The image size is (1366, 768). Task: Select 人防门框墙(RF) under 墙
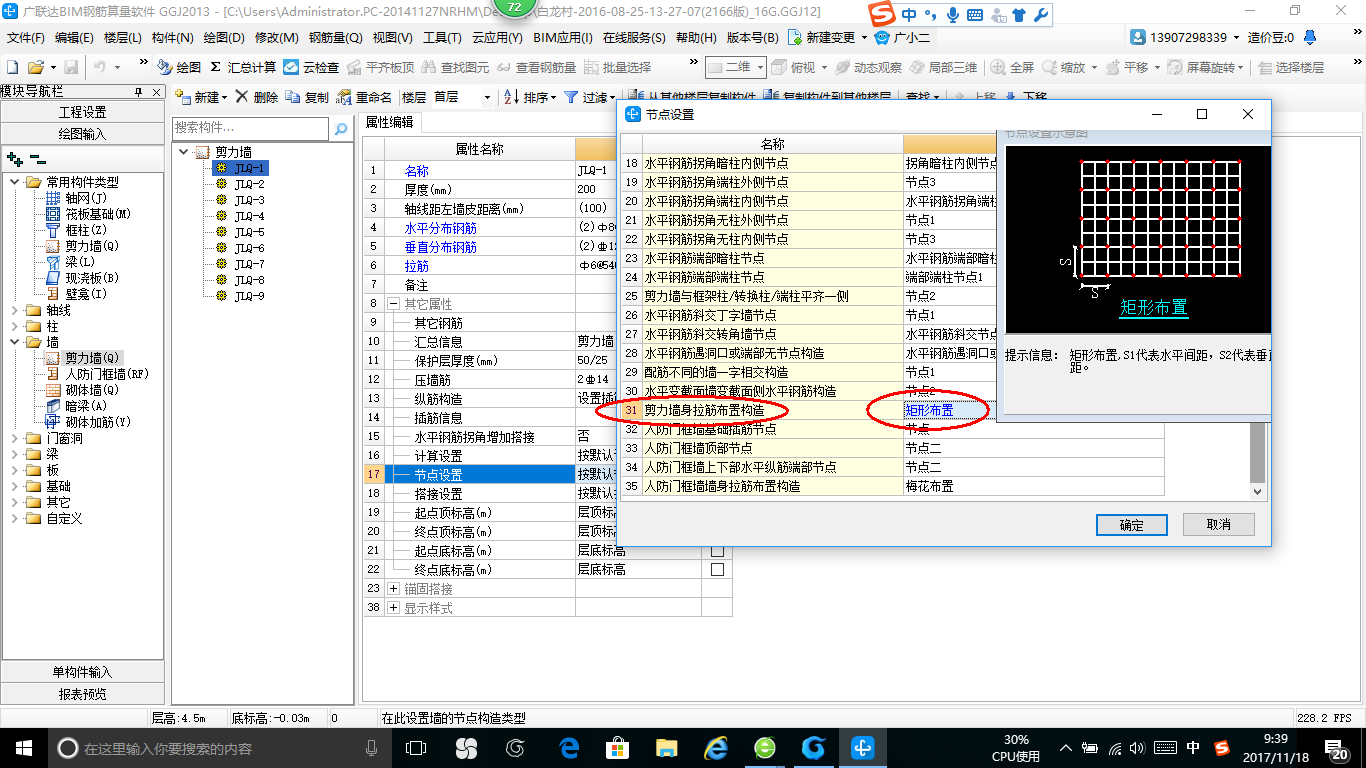(98, 374)
